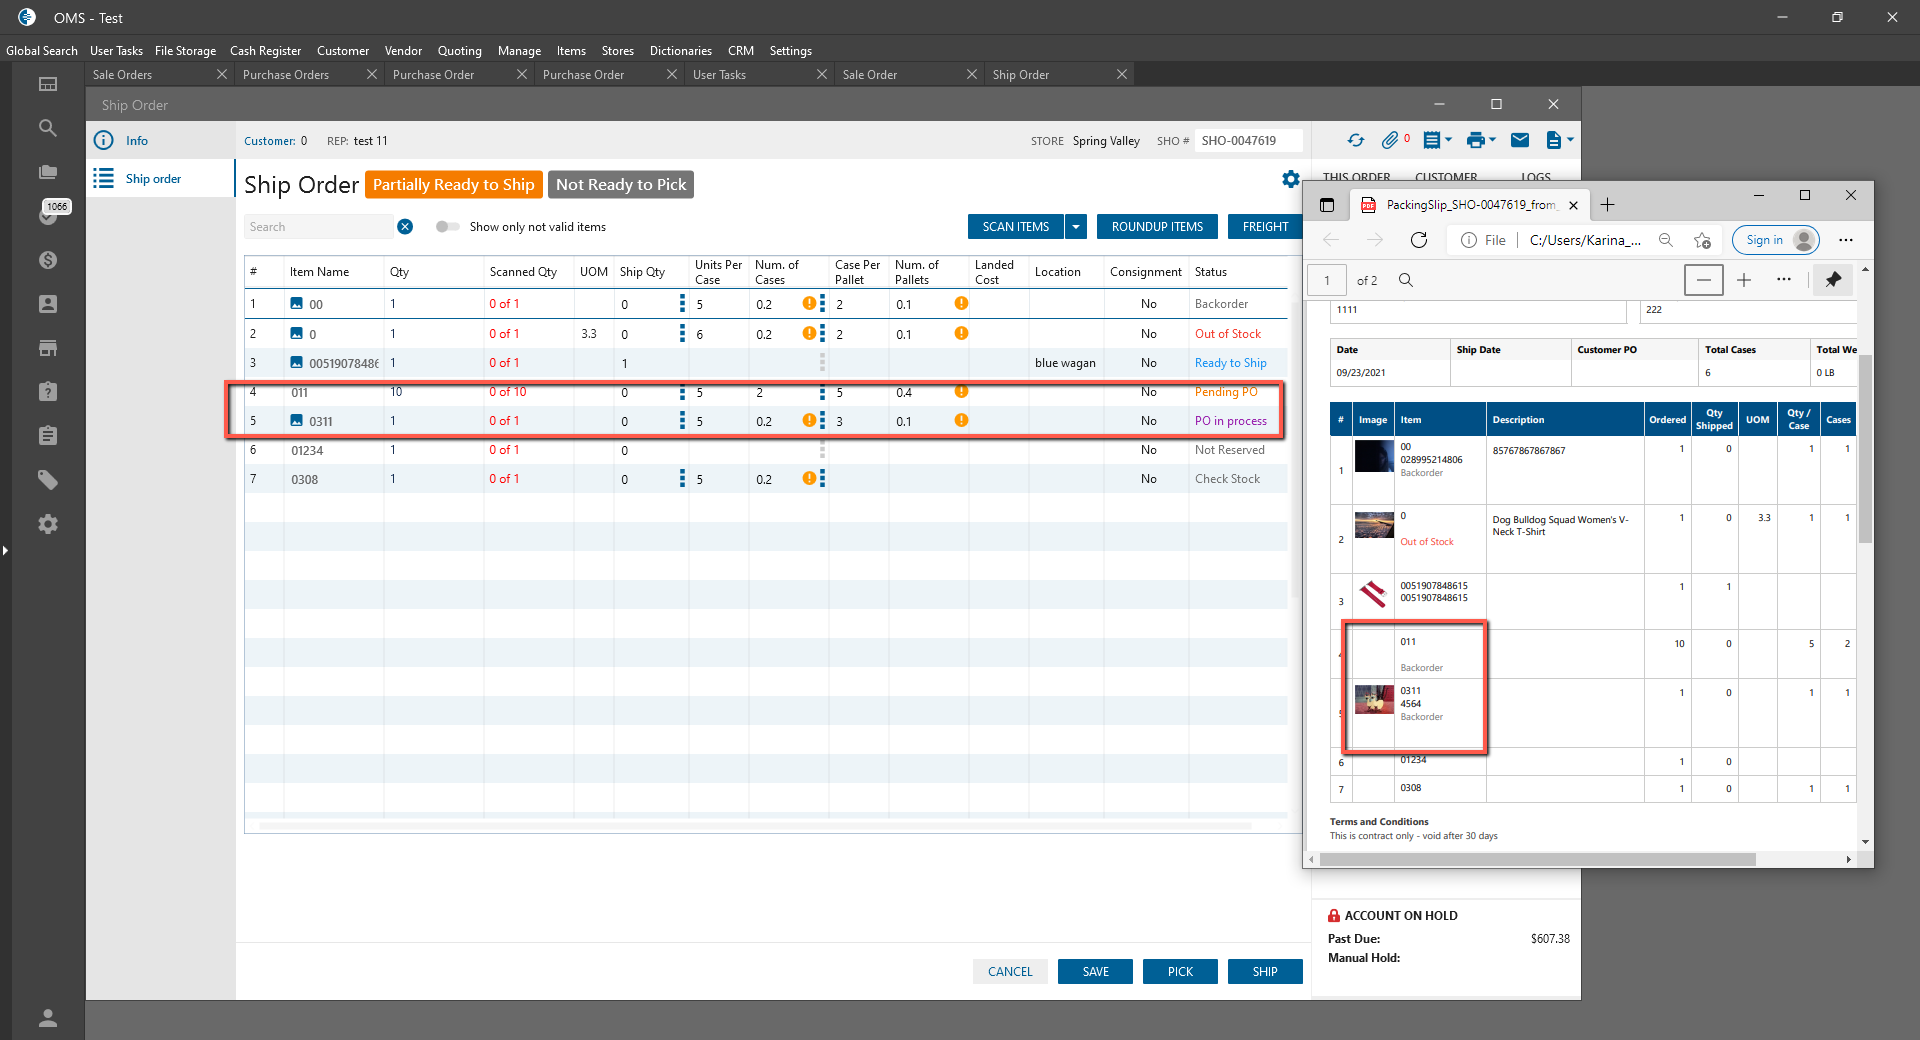Open the store icon in sidebar
This screenshot has height=1040, width=1920.
(x=47, y=348)
